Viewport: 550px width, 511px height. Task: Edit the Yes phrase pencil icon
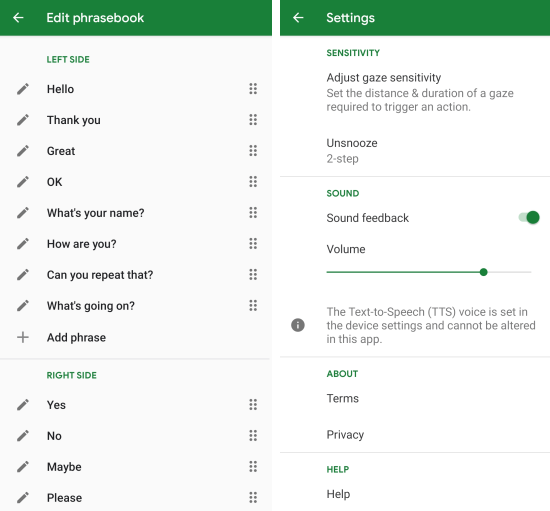(x=23, y=405)
